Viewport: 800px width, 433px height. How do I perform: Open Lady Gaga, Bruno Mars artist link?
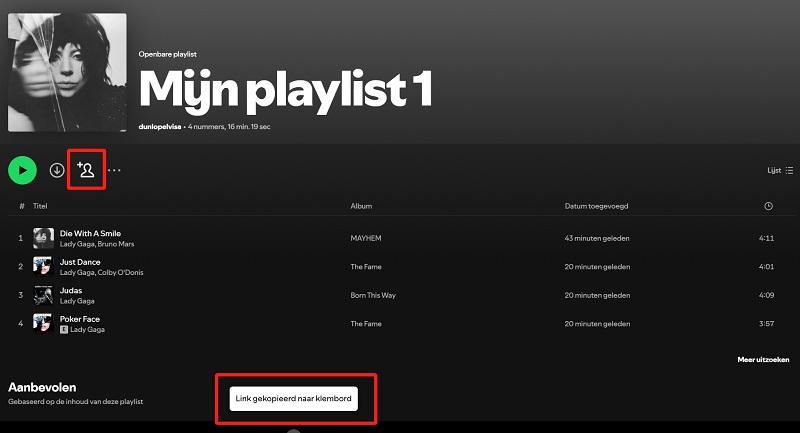click(x=97, y=244)
